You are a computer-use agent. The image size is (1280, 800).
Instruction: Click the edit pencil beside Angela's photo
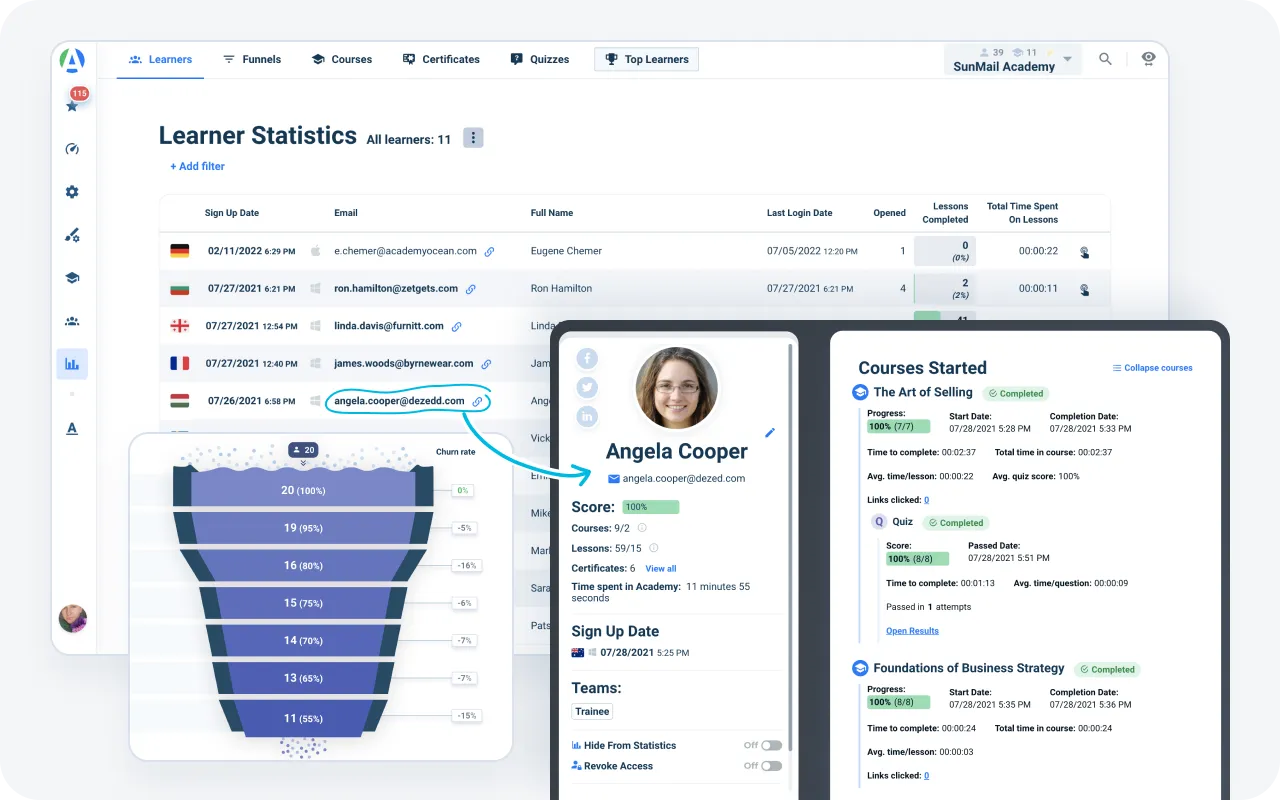pyautogui.click(x=770, y=433)
